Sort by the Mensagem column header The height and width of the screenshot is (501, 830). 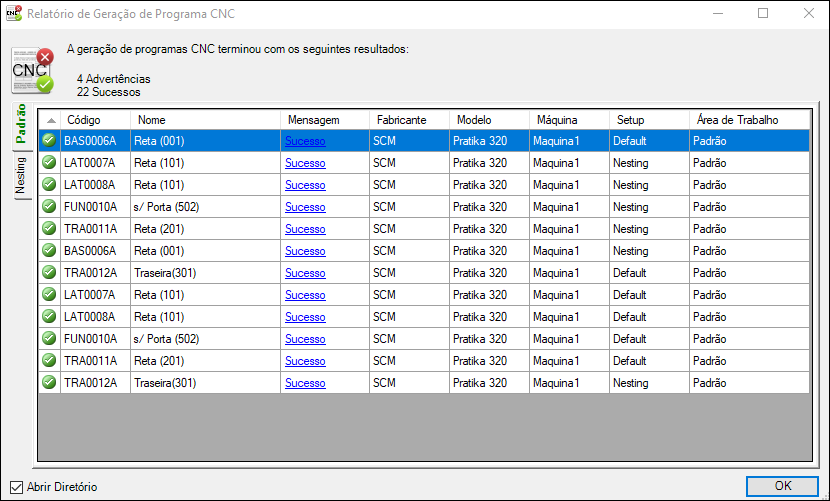(325, 120)
